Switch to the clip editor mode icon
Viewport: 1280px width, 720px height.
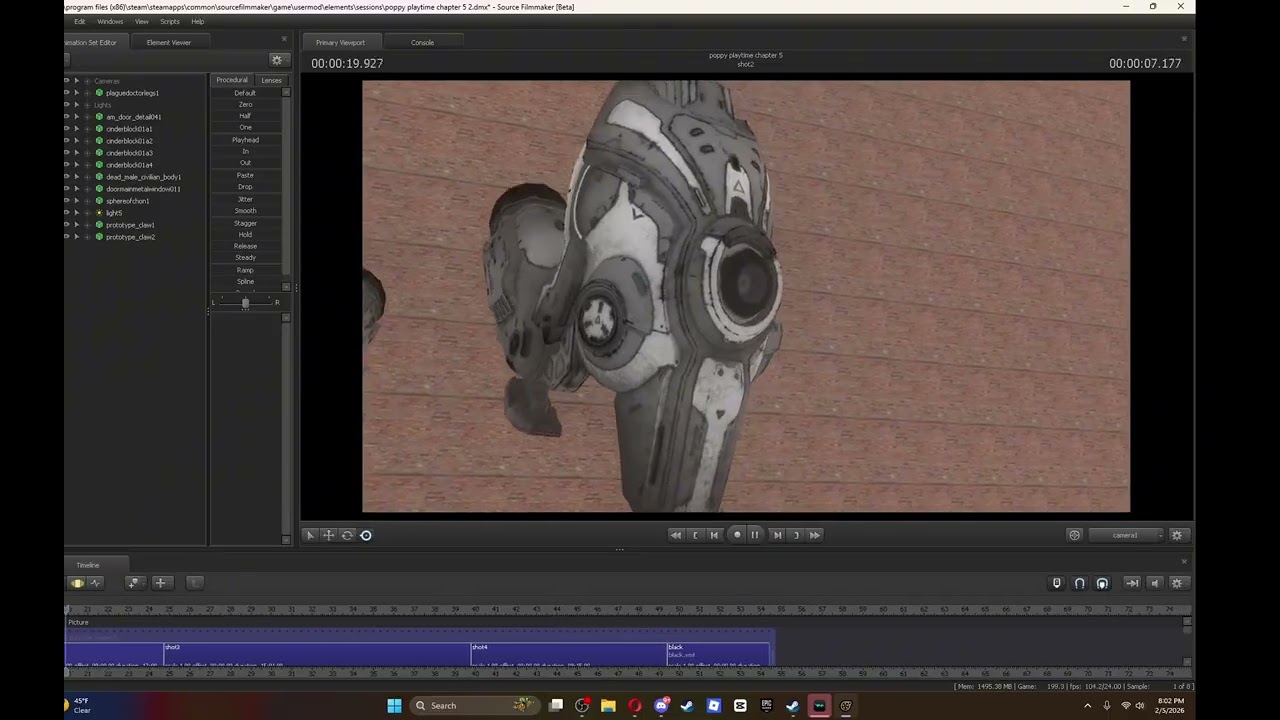pos(77,583)
